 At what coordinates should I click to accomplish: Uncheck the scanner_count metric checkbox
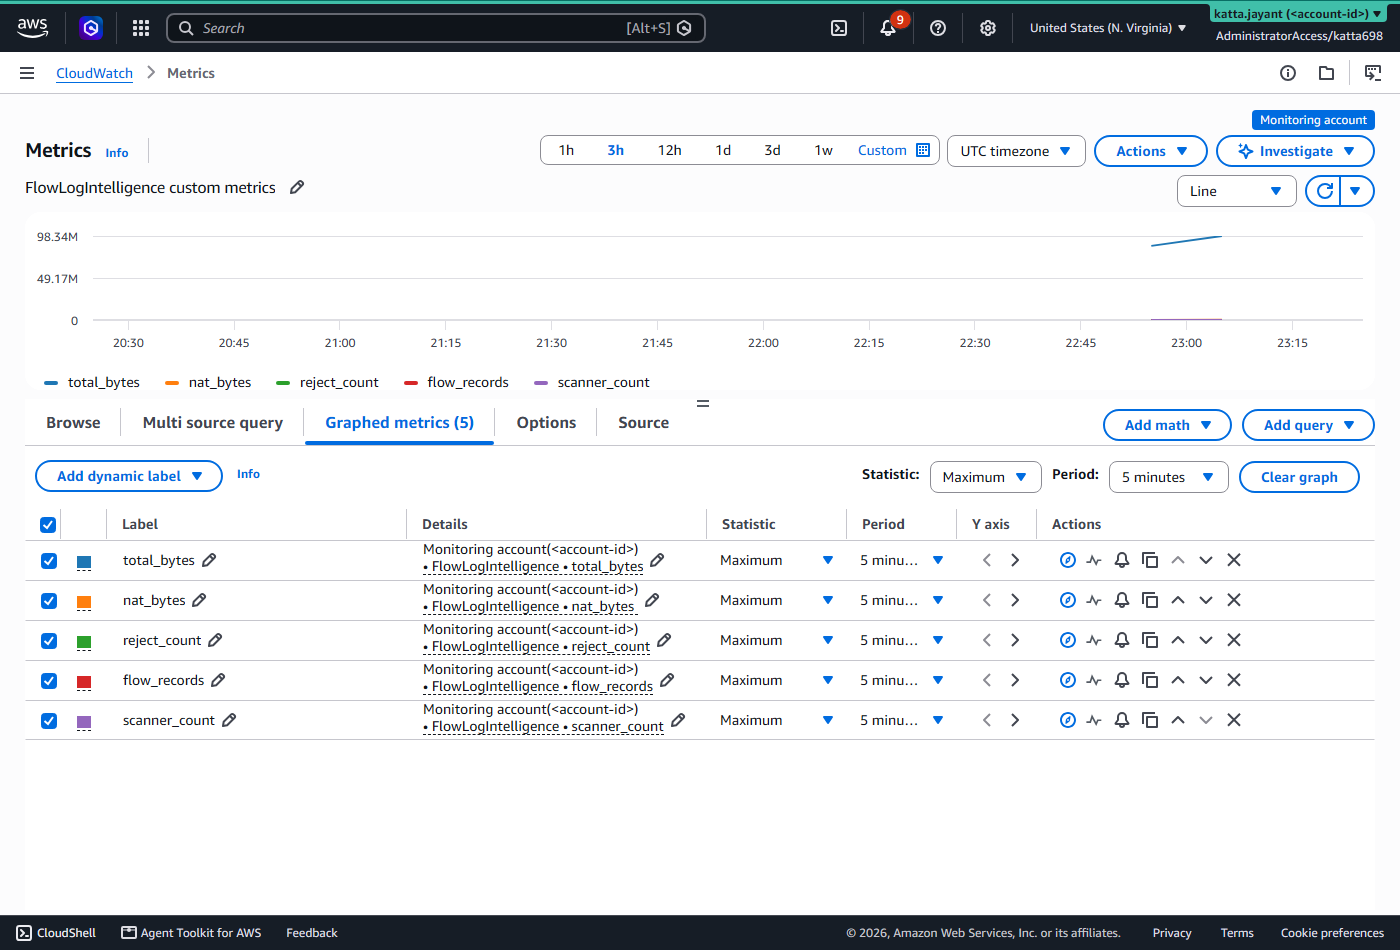pos(49,721)
